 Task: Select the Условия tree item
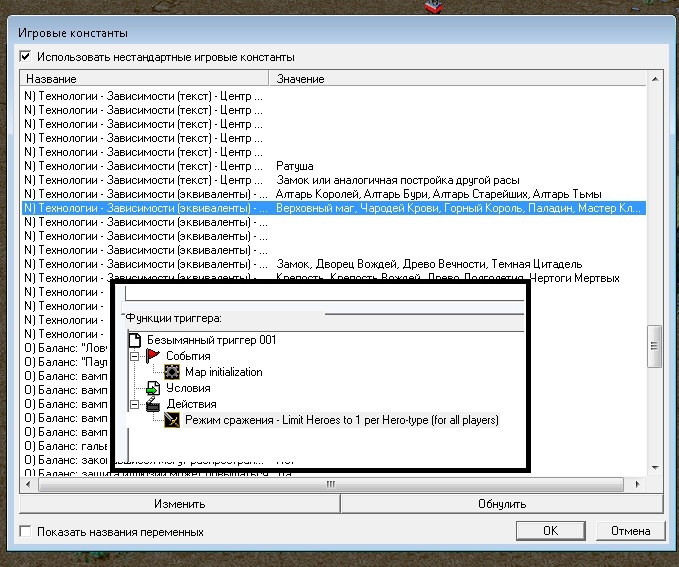188,388
